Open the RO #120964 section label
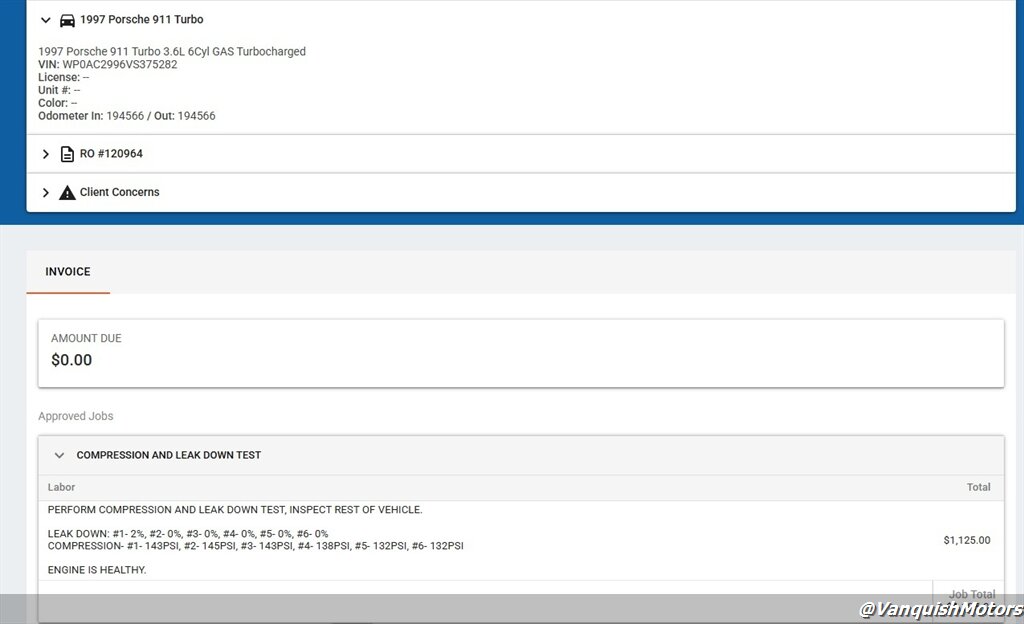The height and width of the screenshot is (624, 1024). (x=111, y=154)
